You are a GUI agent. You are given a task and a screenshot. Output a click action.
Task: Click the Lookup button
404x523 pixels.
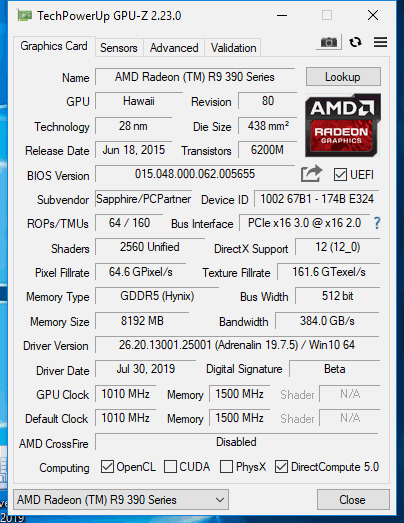tap(343, 77)
